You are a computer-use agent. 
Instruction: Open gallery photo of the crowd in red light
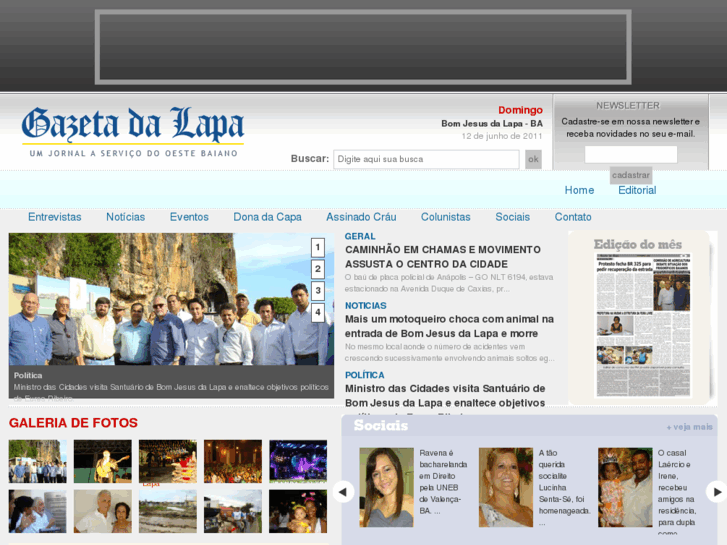coord(233,462)
